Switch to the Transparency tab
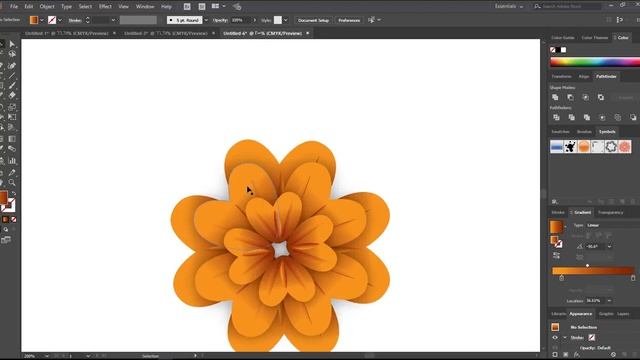The image size is (640, 360). coord(610,213)
